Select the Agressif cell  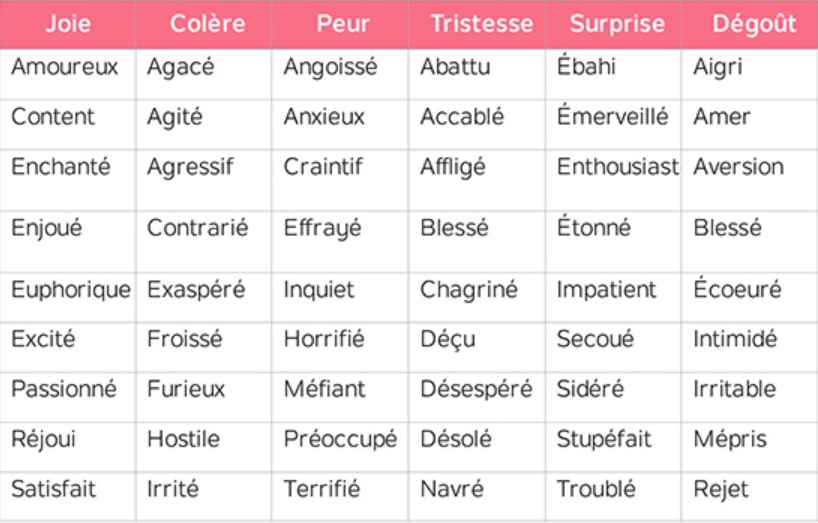click(190, 167)
